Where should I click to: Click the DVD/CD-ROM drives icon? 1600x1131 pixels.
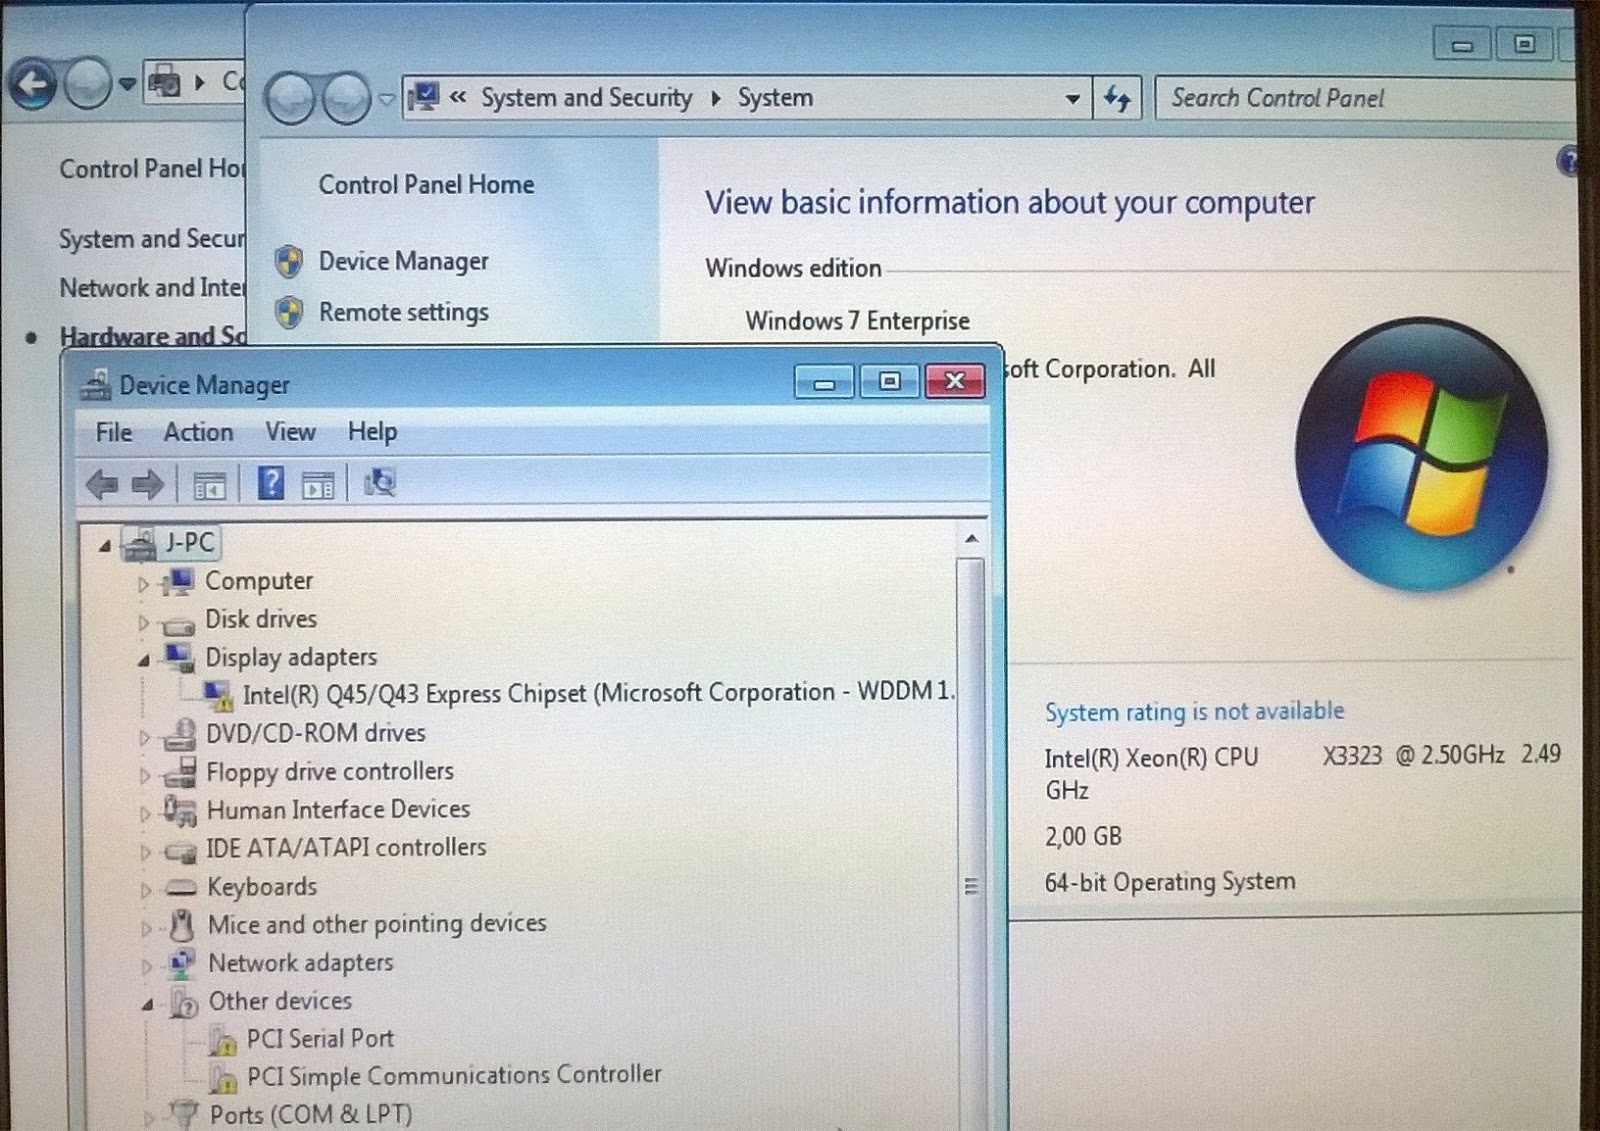179,734
